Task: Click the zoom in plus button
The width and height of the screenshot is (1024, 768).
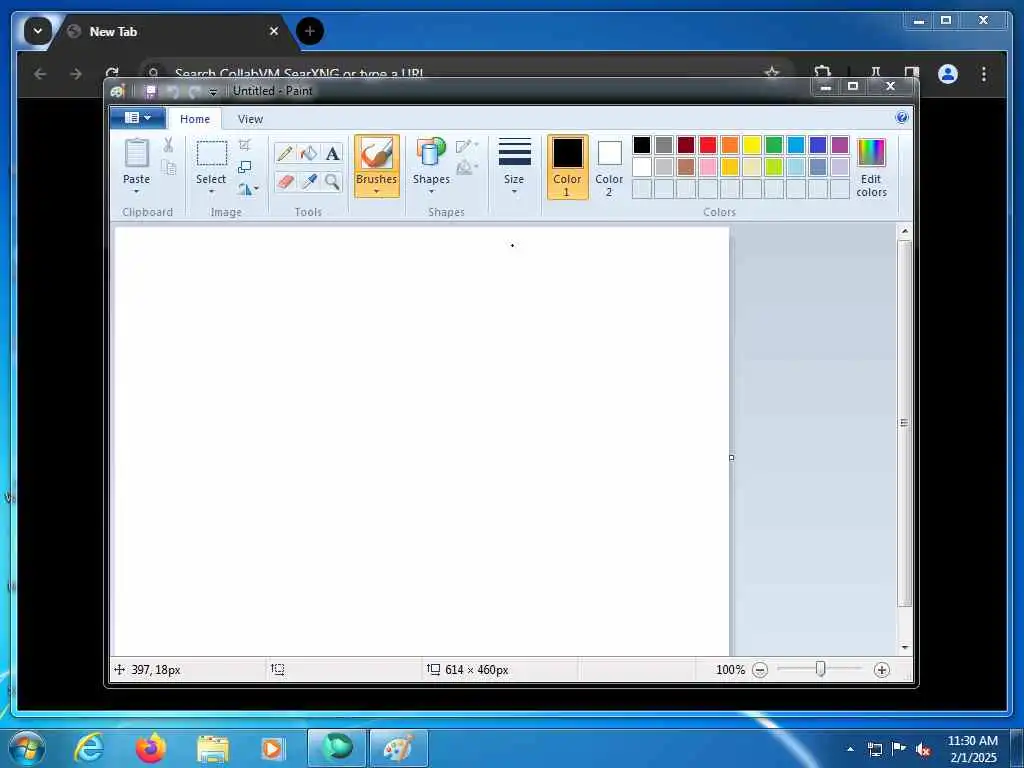Action: (881, 669)
